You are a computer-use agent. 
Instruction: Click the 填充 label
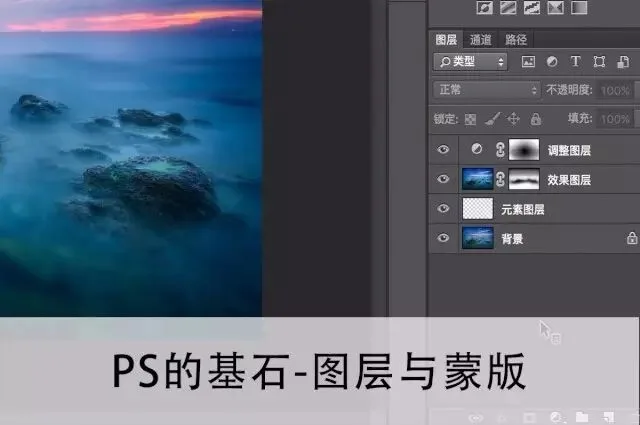tap(580, 118)
